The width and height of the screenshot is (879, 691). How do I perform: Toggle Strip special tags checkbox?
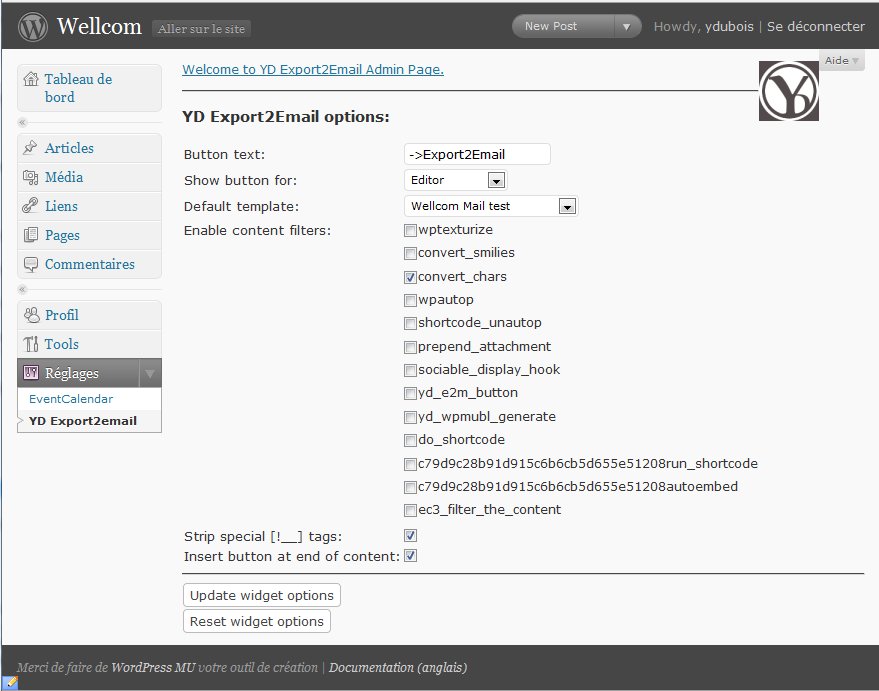click(x=410, y=536)
